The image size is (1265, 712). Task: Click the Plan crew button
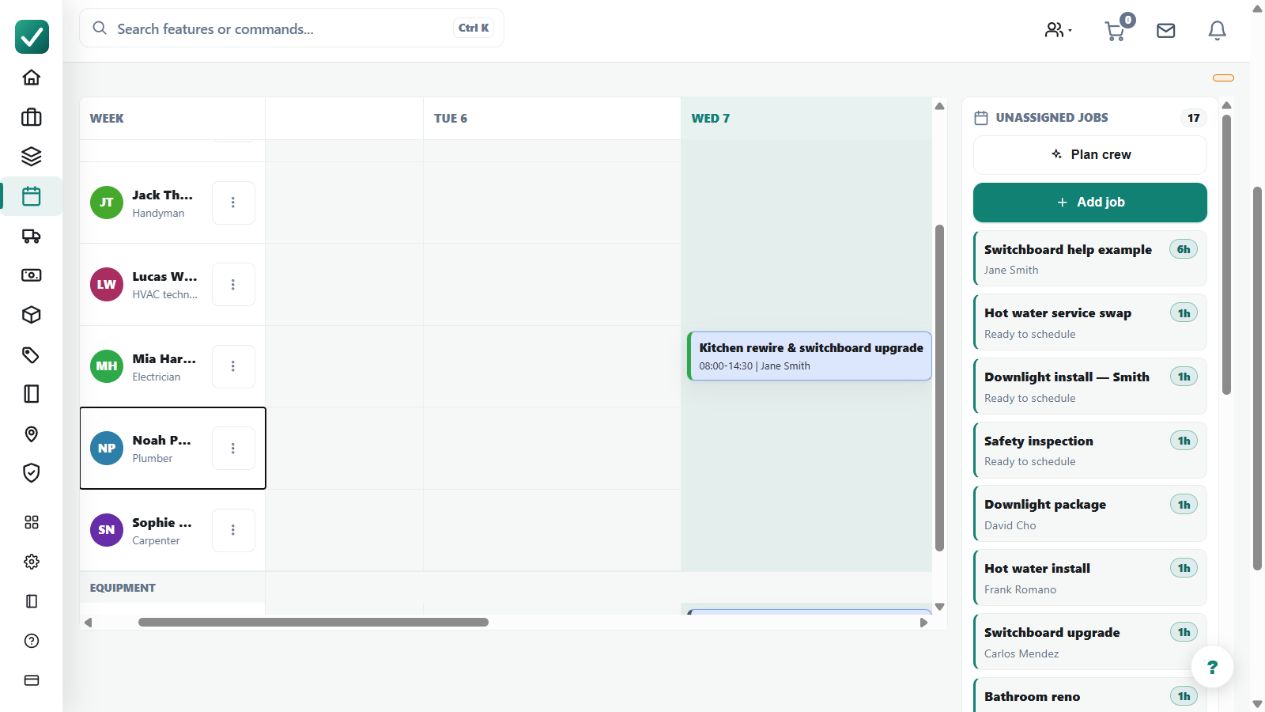1090,155
